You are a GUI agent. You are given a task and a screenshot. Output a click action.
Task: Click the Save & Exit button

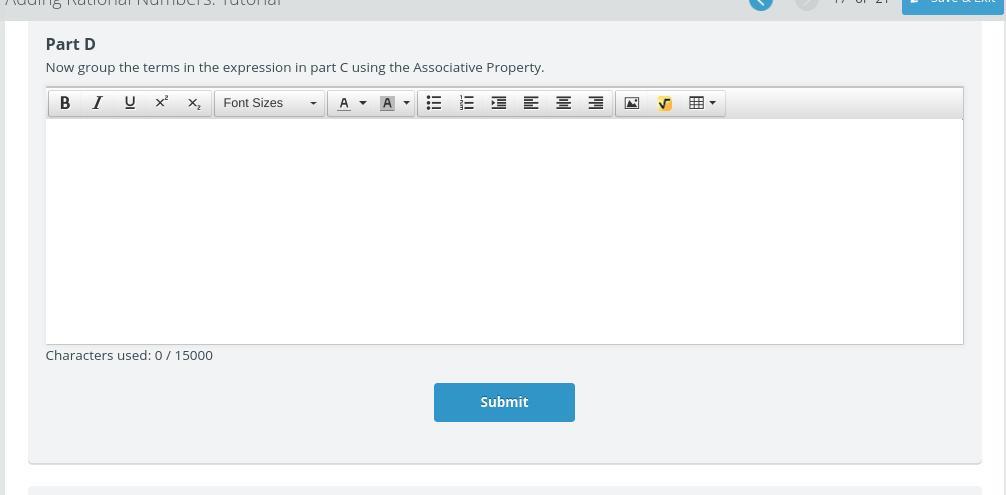(x=952, y=5)
